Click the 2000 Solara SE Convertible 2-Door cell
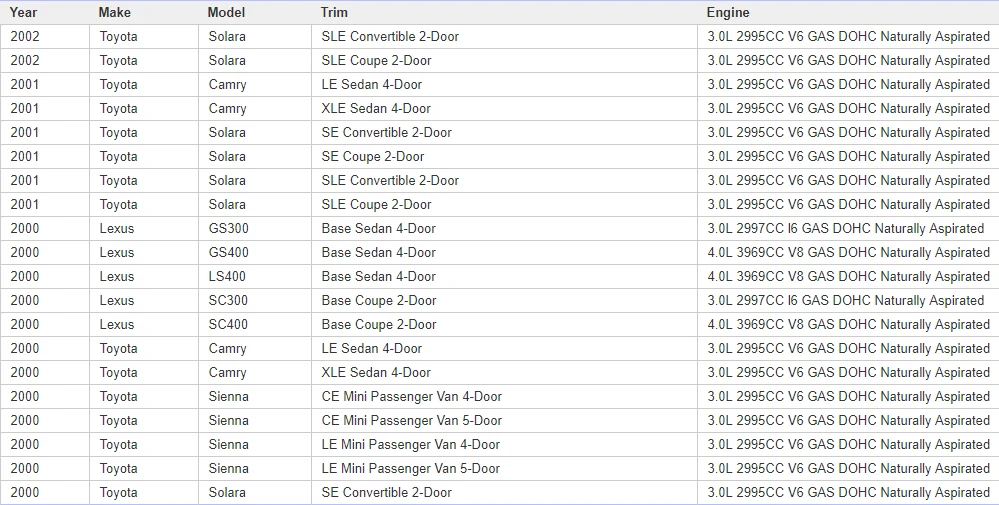Viewport: 999px width, 505px height. [x=505, y=493]
